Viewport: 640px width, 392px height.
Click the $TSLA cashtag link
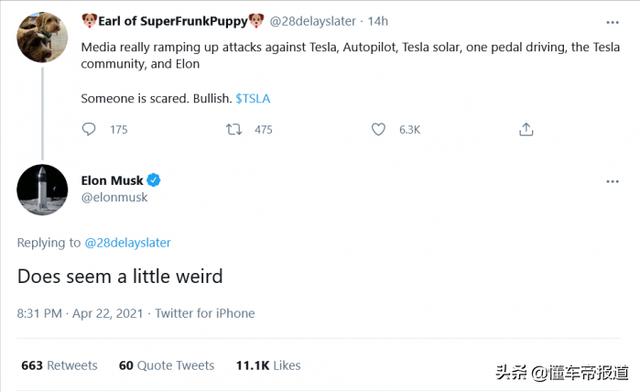tap(253, 98)
